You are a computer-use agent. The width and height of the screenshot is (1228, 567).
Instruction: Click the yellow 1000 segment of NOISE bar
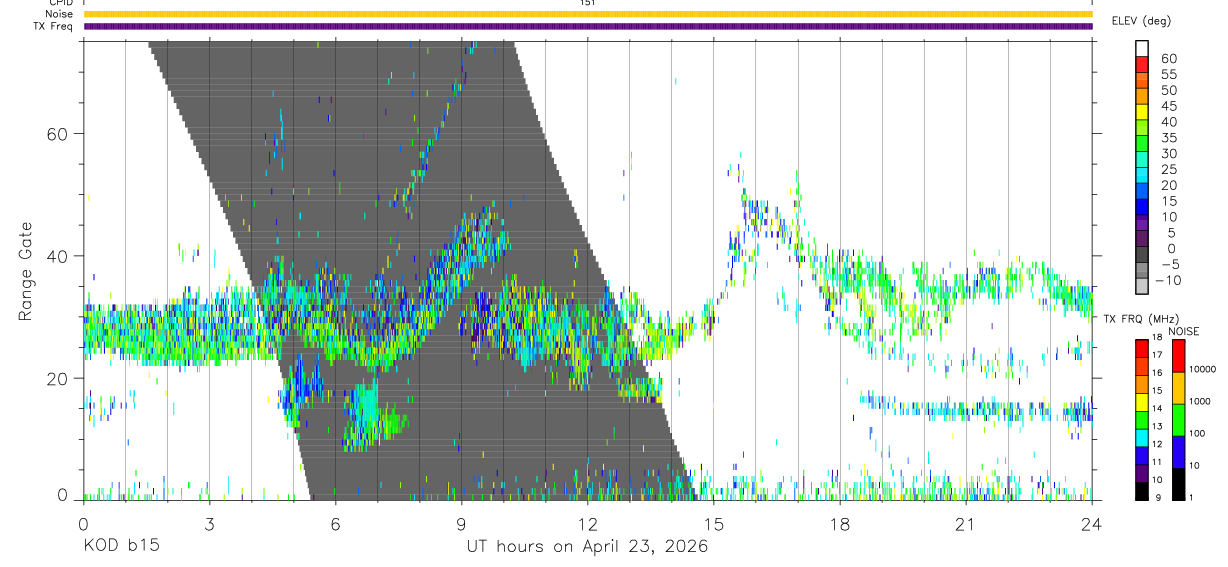(1179, 387)
